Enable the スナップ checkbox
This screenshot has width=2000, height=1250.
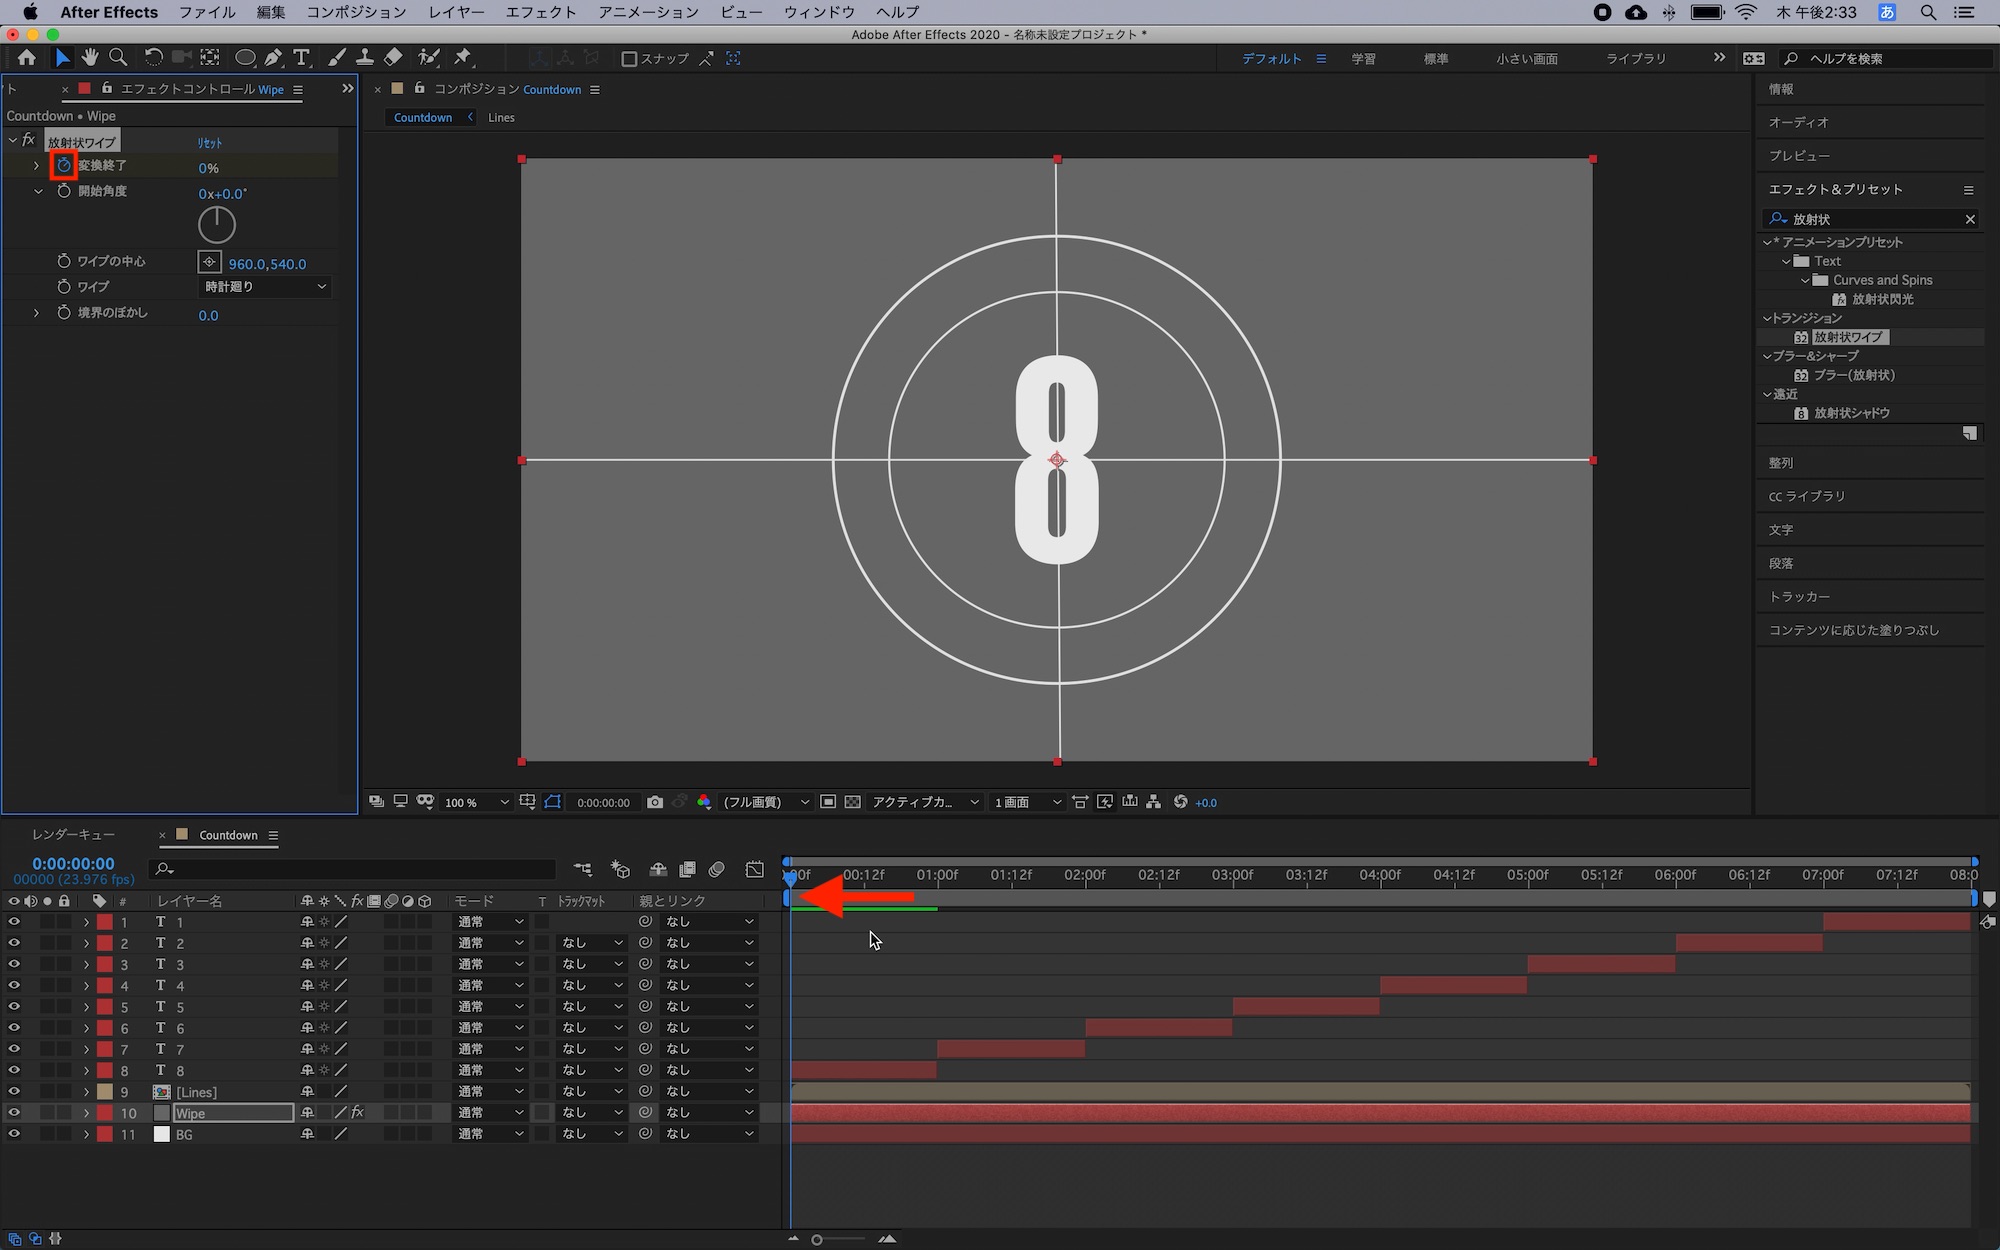tap(629, 59)
